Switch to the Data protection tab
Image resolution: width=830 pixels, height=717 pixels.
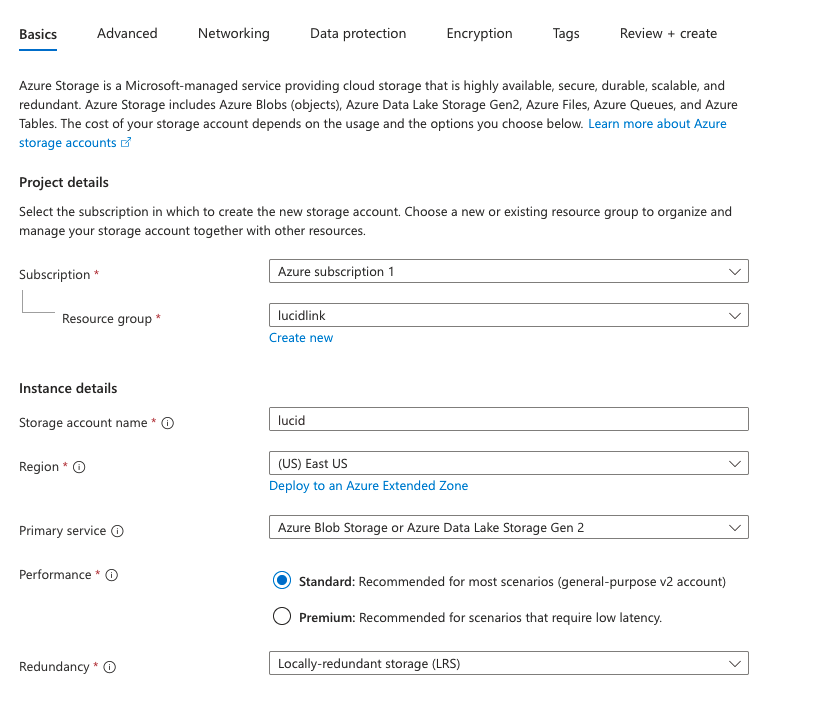(358, 33)
